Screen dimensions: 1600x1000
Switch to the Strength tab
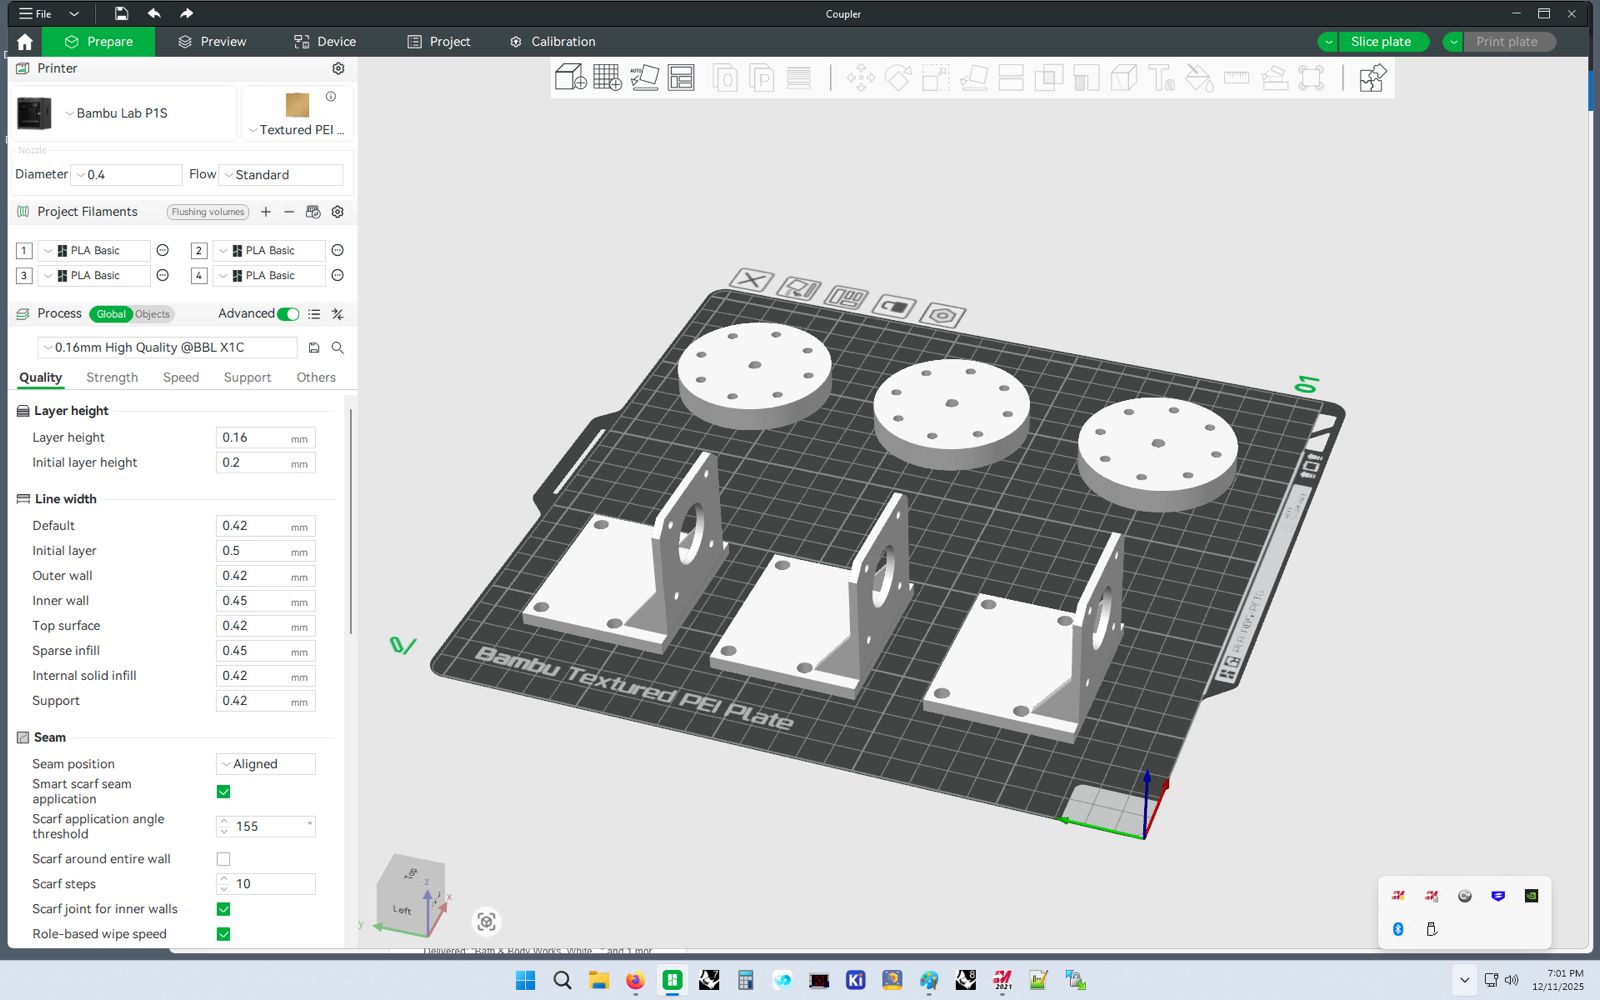click(x=112, y=378)
